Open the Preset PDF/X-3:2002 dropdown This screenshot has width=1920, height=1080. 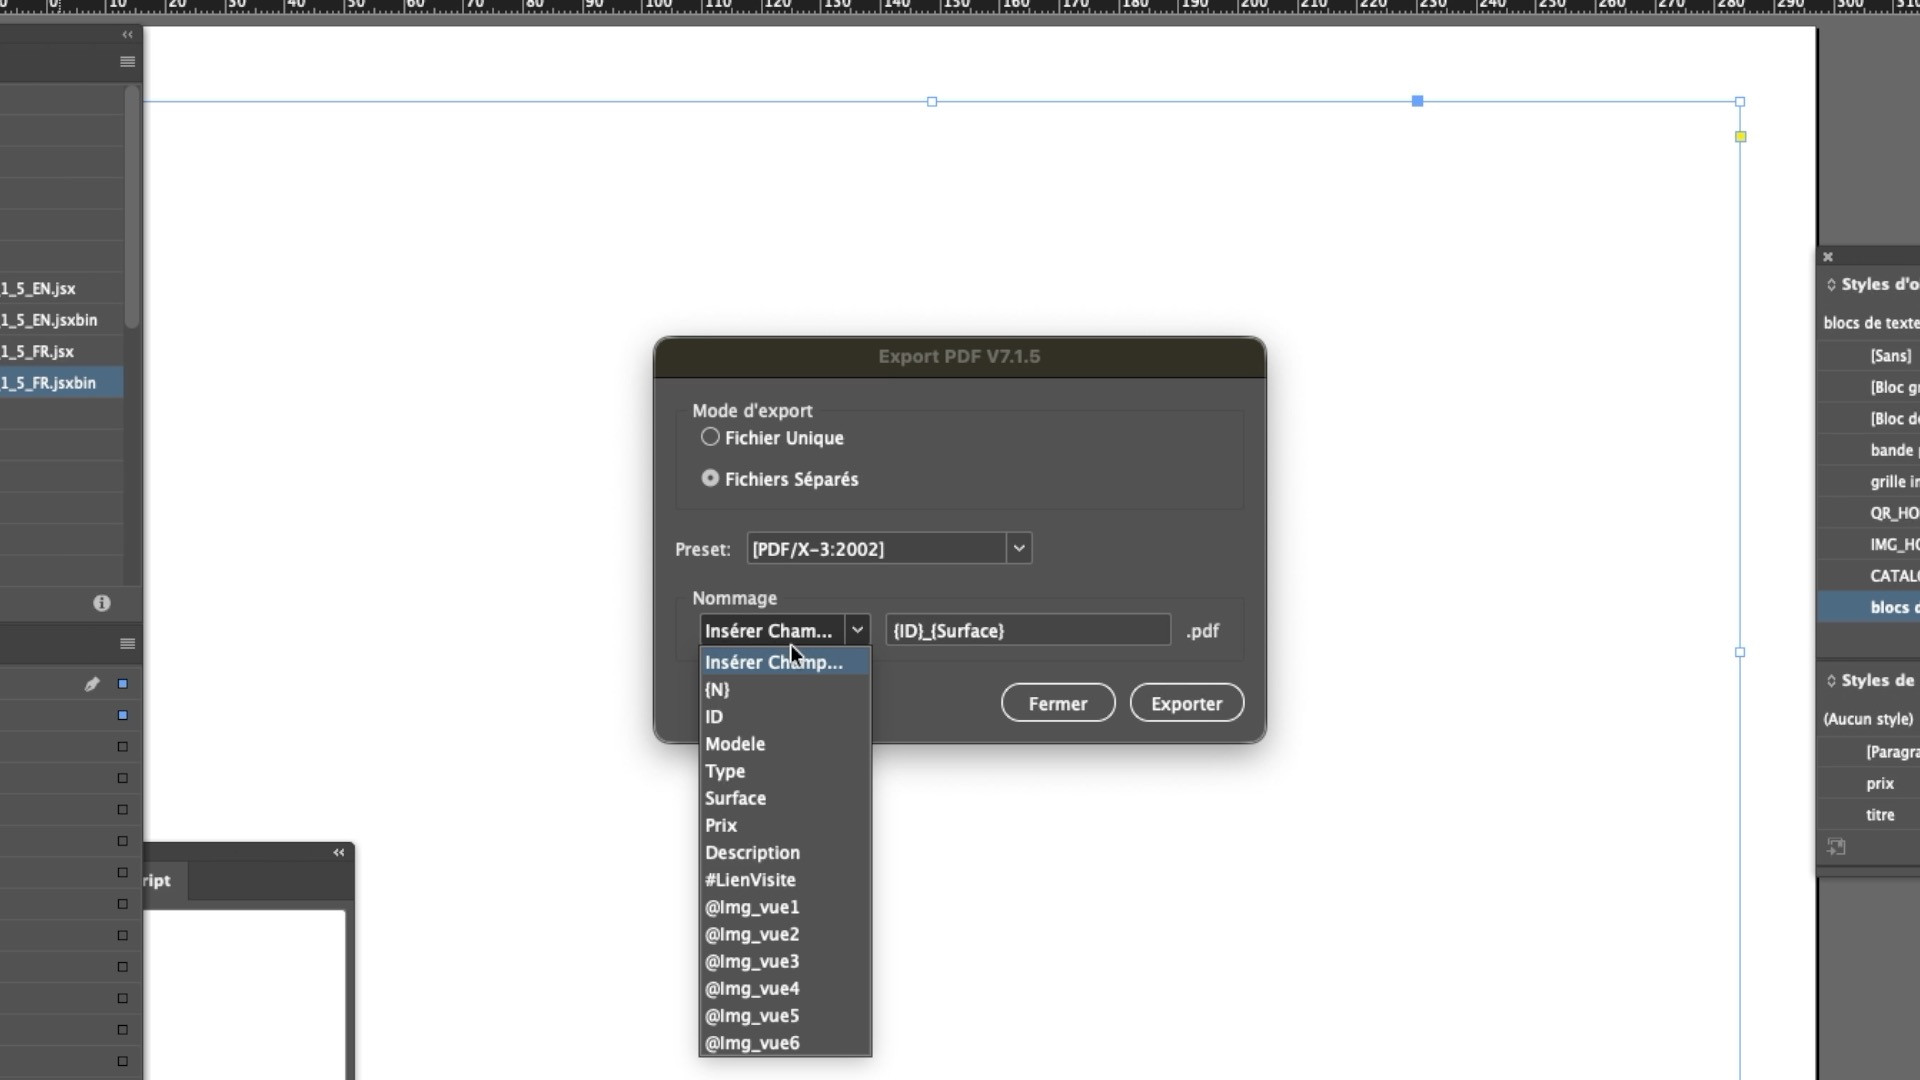coord(1019,548)
